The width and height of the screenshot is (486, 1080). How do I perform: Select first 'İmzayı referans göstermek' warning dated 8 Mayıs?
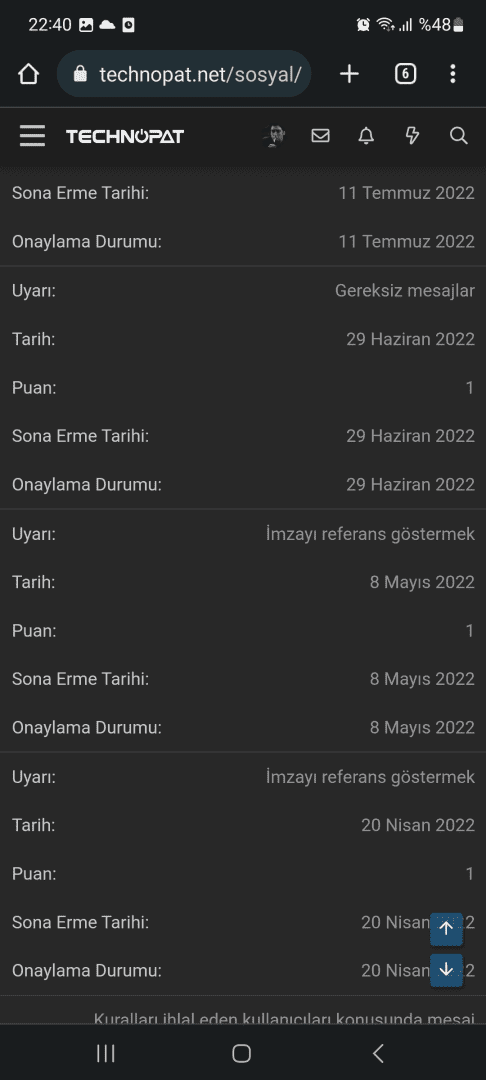(x=370, y=534)
